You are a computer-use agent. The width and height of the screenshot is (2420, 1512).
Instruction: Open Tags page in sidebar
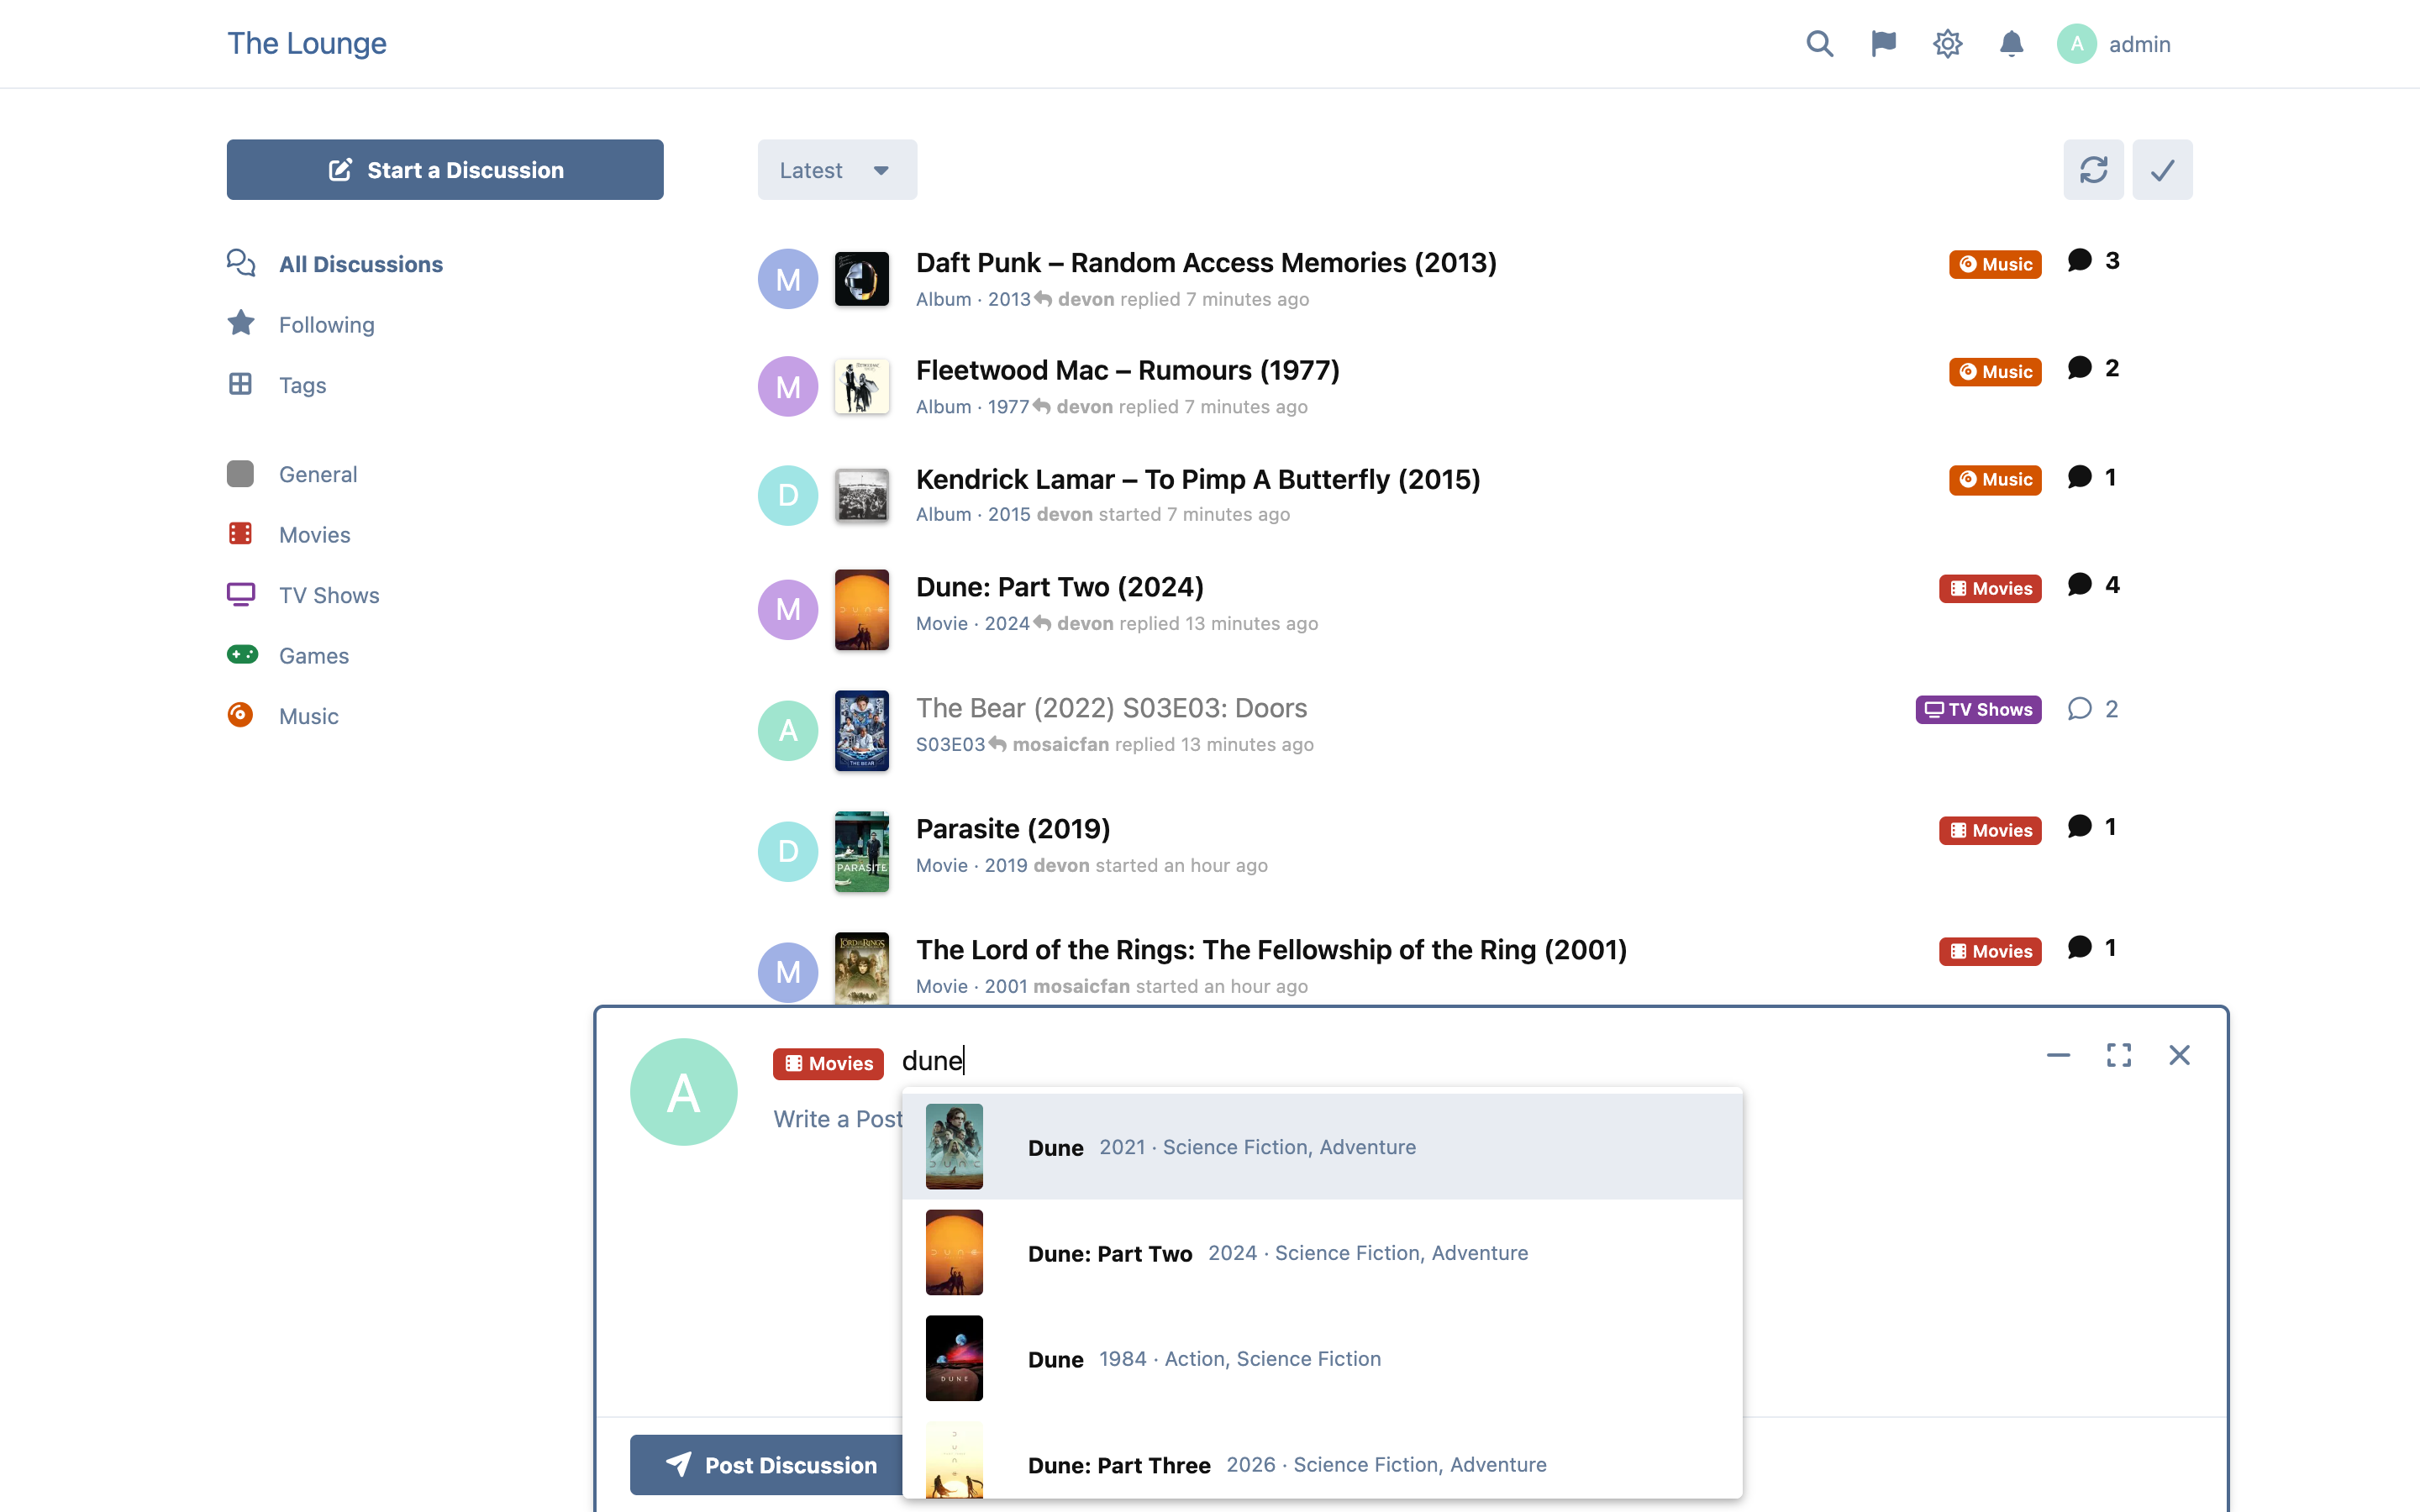[277, 385]
